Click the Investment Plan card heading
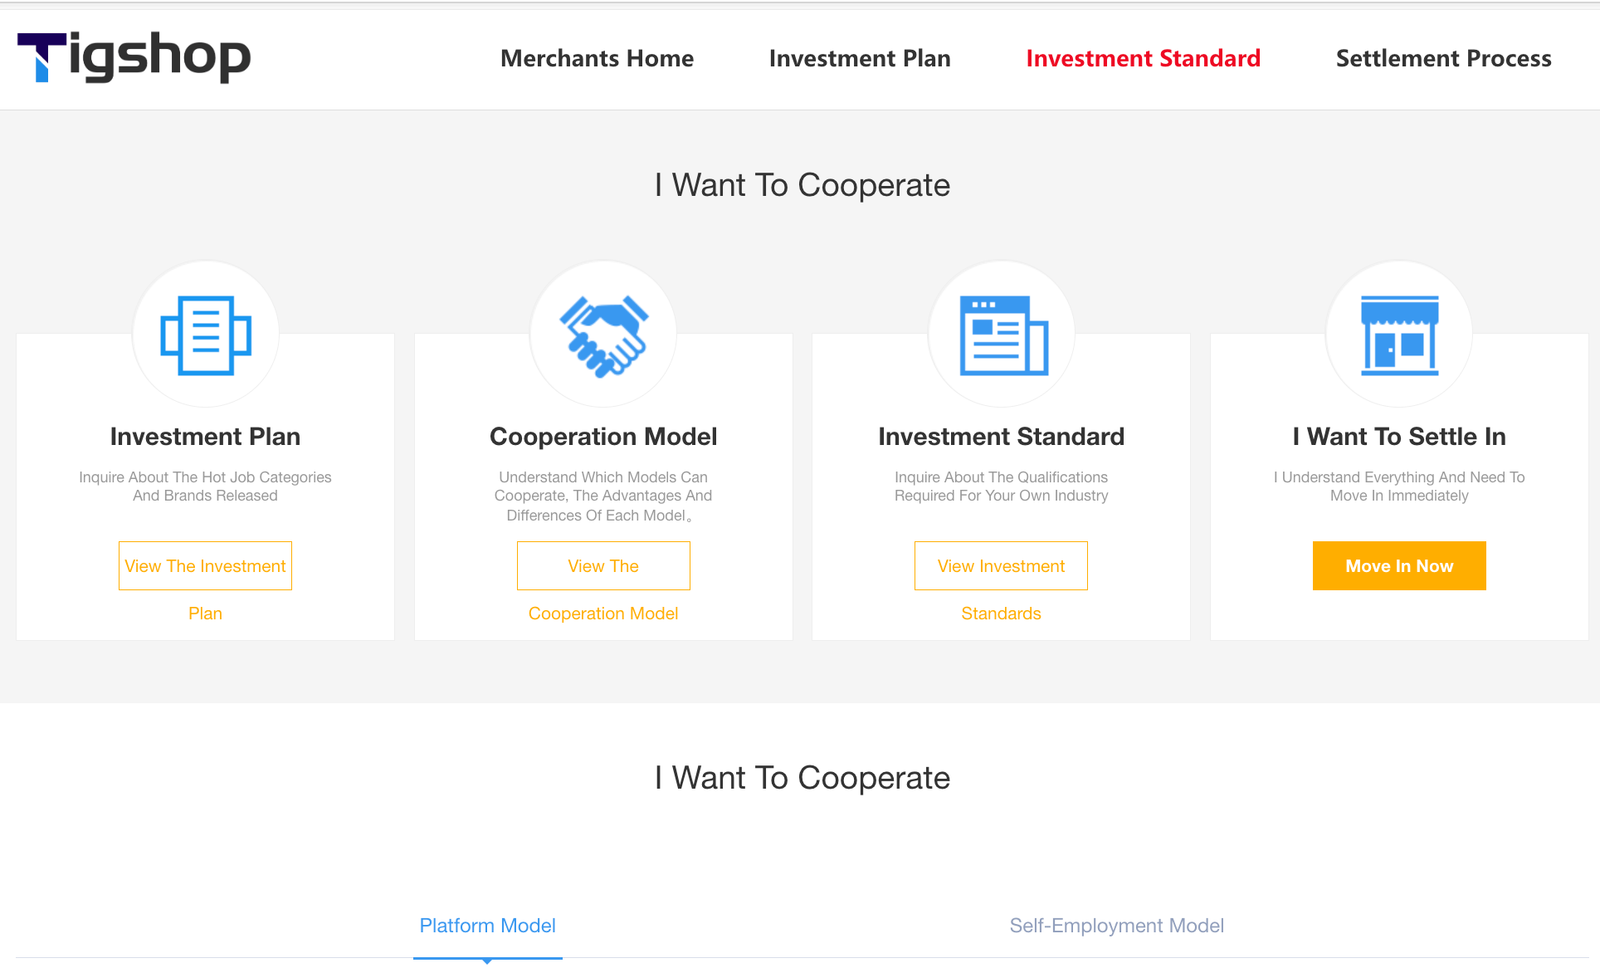The height and width of the screenshot is (968, 1600). click(205, 437)
